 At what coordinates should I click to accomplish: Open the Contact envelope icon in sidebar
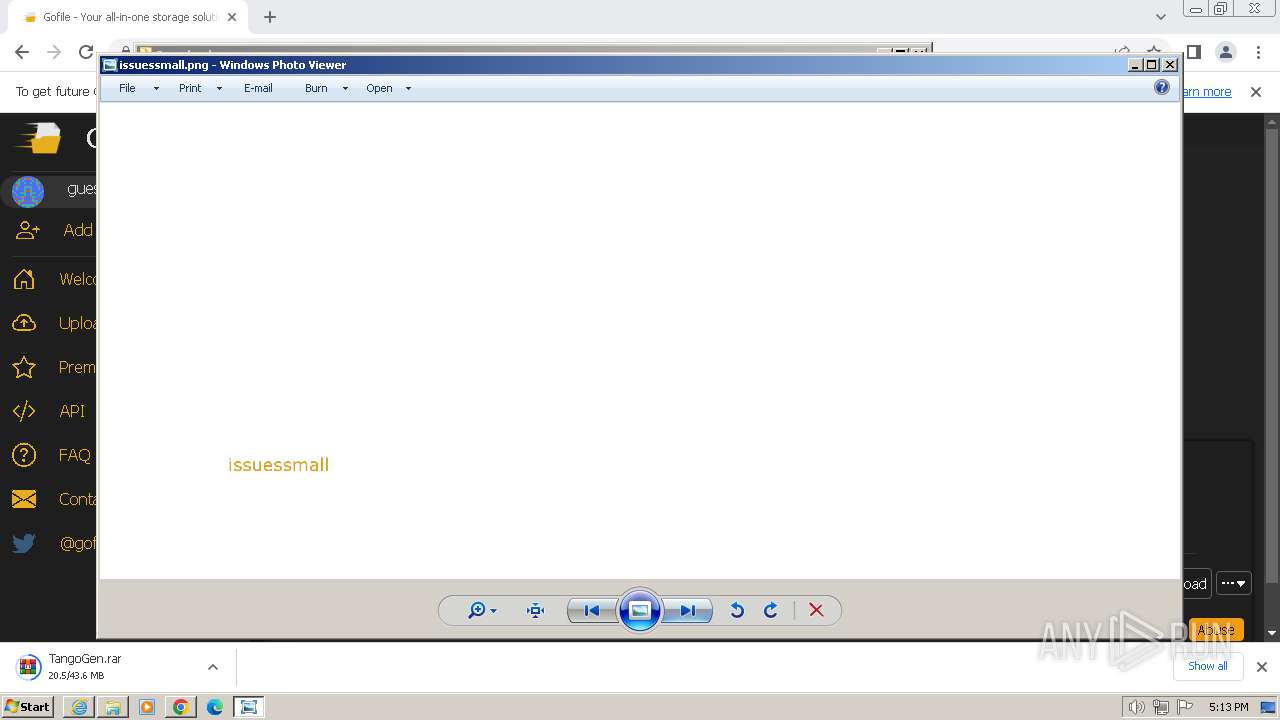[x=24, y=499]
